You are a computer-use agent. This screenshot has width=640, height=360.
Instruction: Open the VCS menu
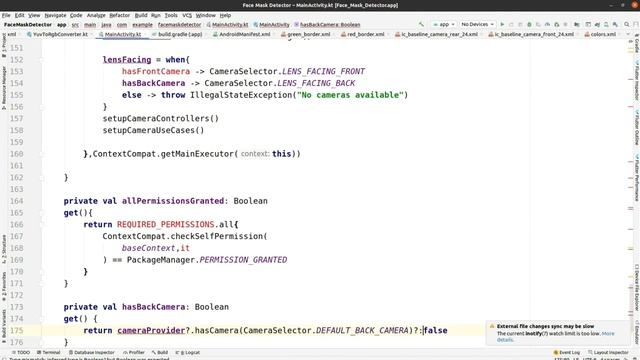tap(187, 15)
